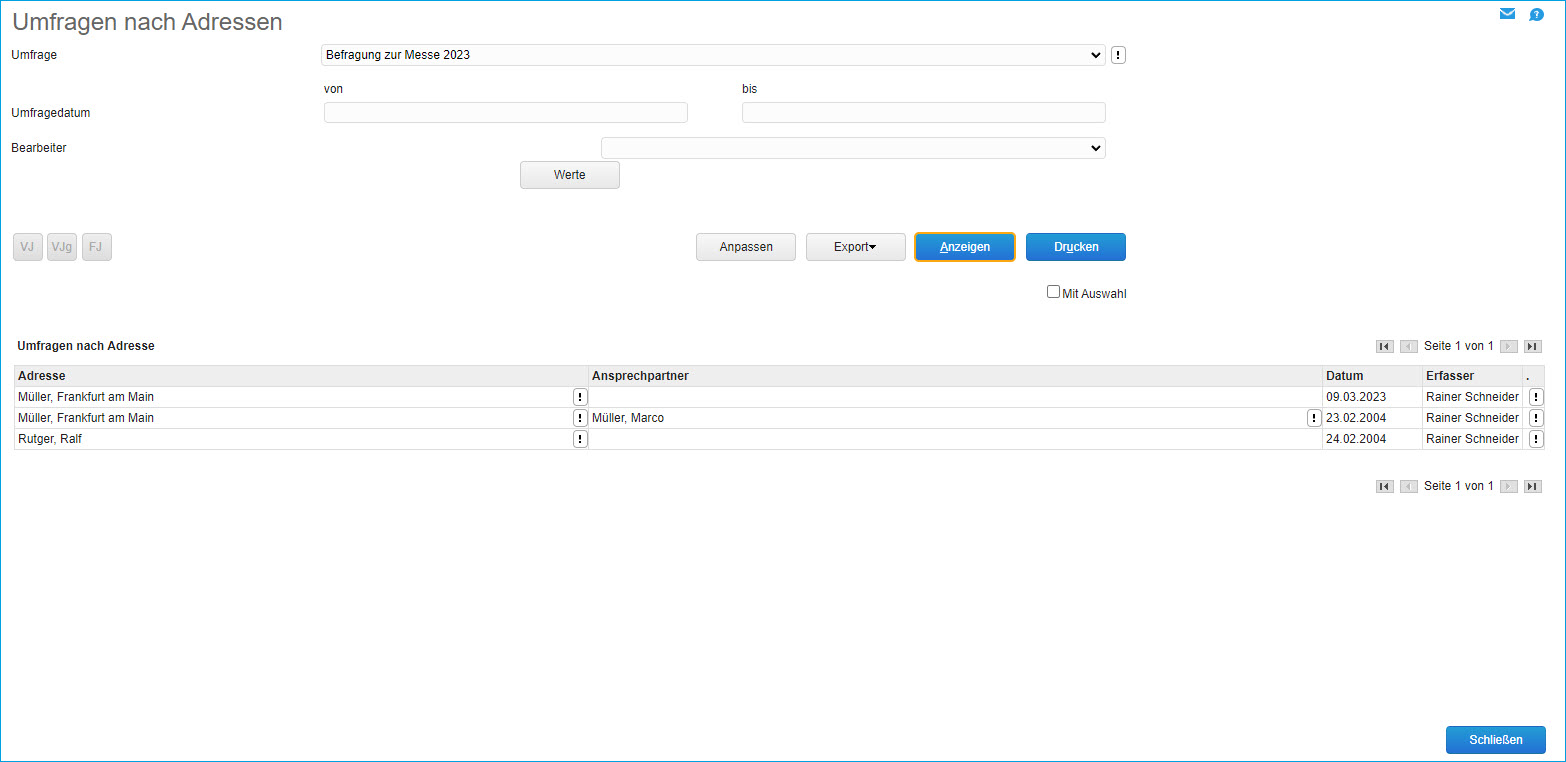Open the Bearbeiter dropdown list
This screenshot has height=762, width=1566.
853,148
